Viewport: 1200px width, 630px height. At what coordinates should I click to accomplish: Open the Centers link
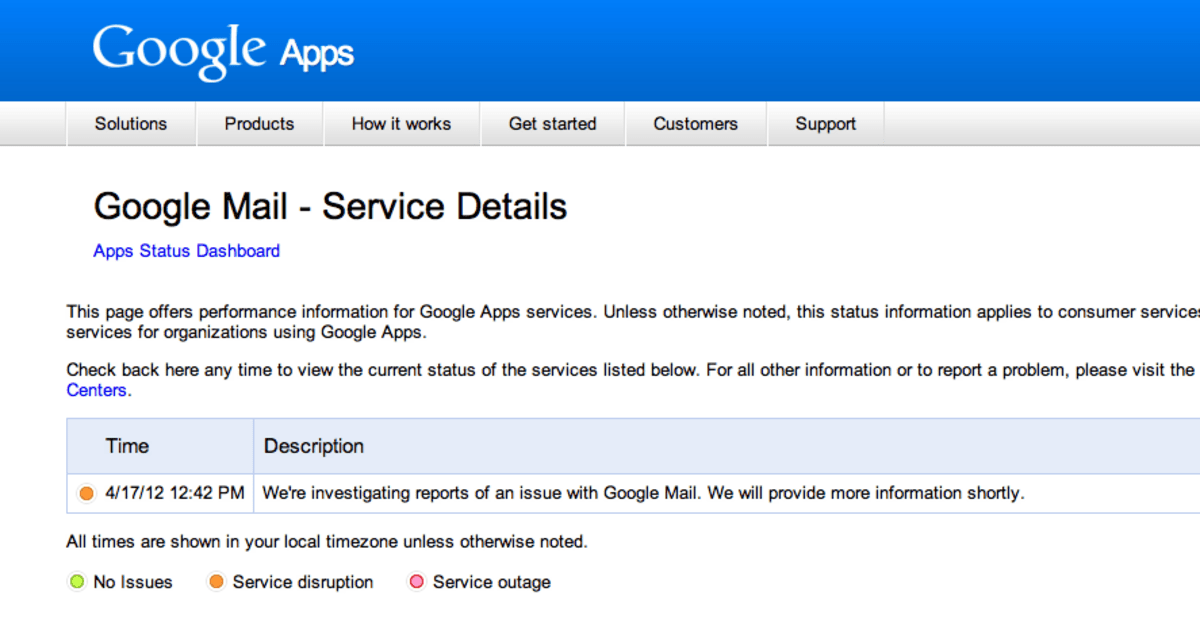click(x=96, y=390)
